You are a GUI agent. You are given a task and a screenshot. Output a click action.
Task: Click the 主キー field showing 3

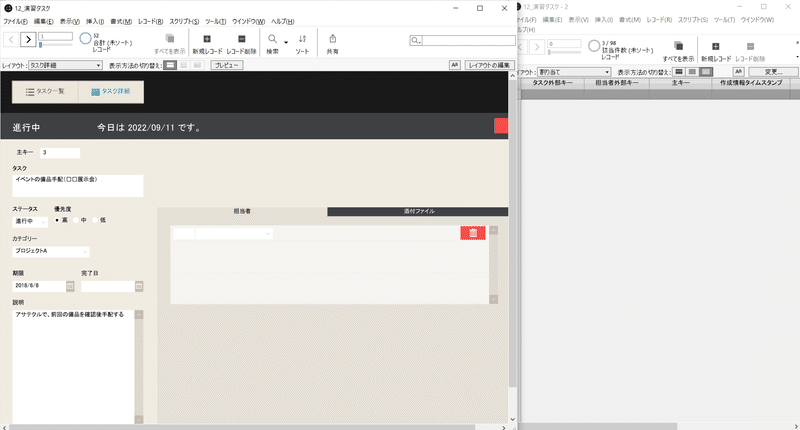point(60,153)
